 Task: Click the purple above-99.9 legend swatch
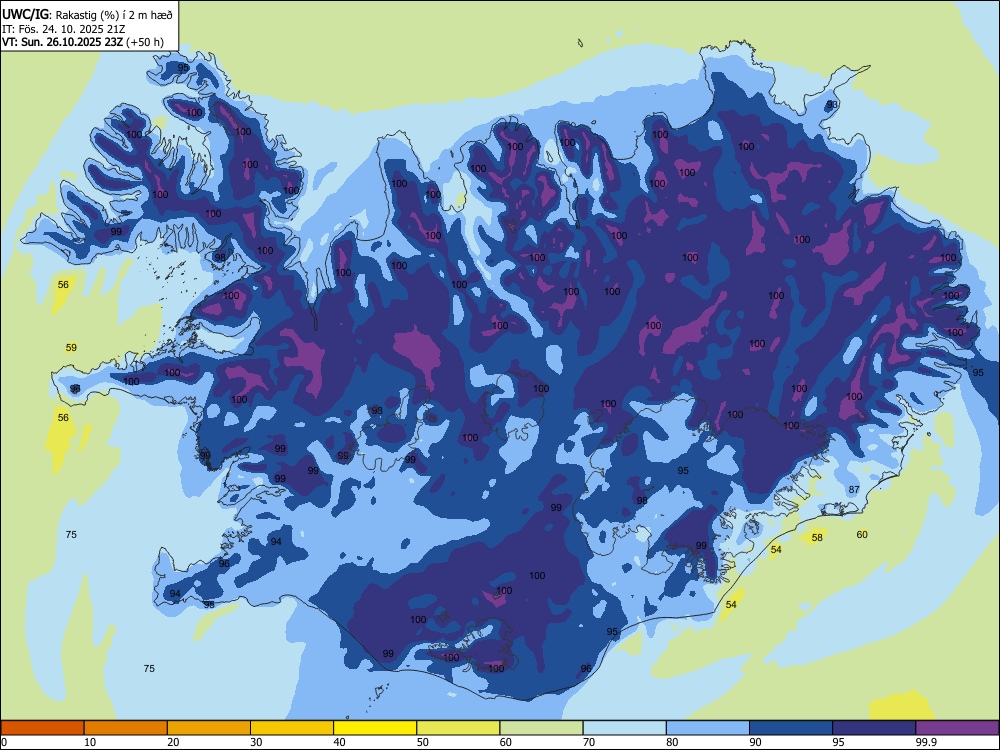pos(957,728)
